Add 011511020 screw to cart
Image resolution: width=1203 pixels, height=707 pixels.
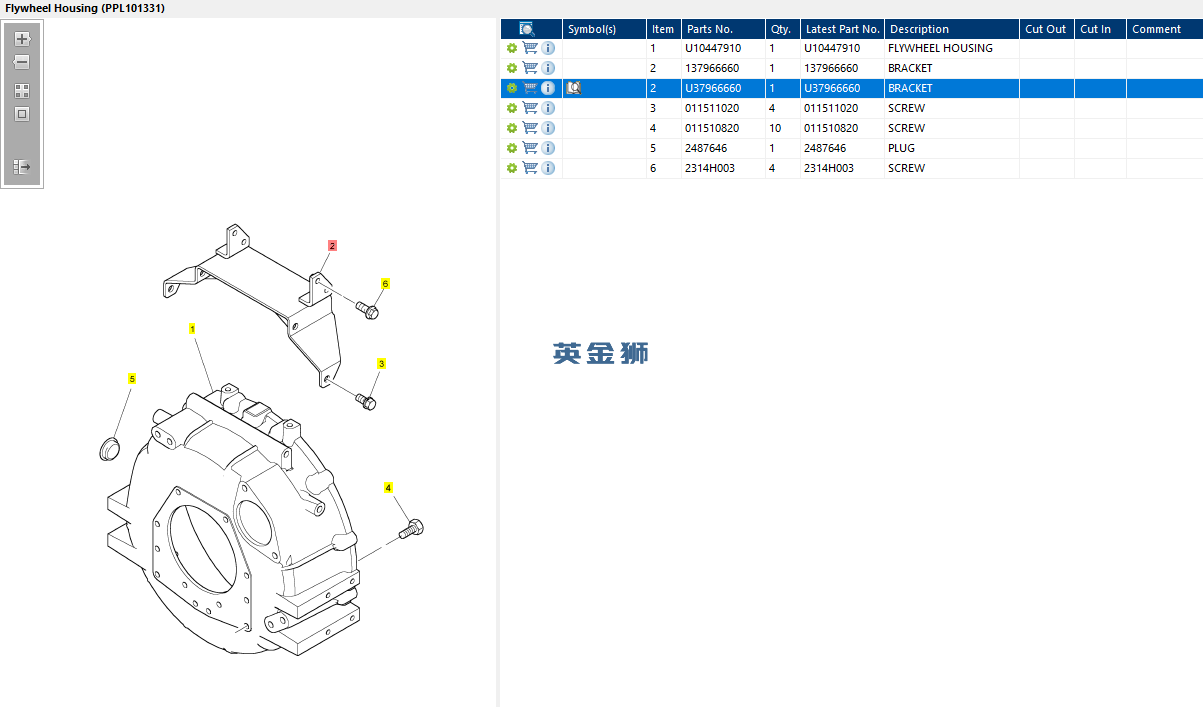coord(530,108)
